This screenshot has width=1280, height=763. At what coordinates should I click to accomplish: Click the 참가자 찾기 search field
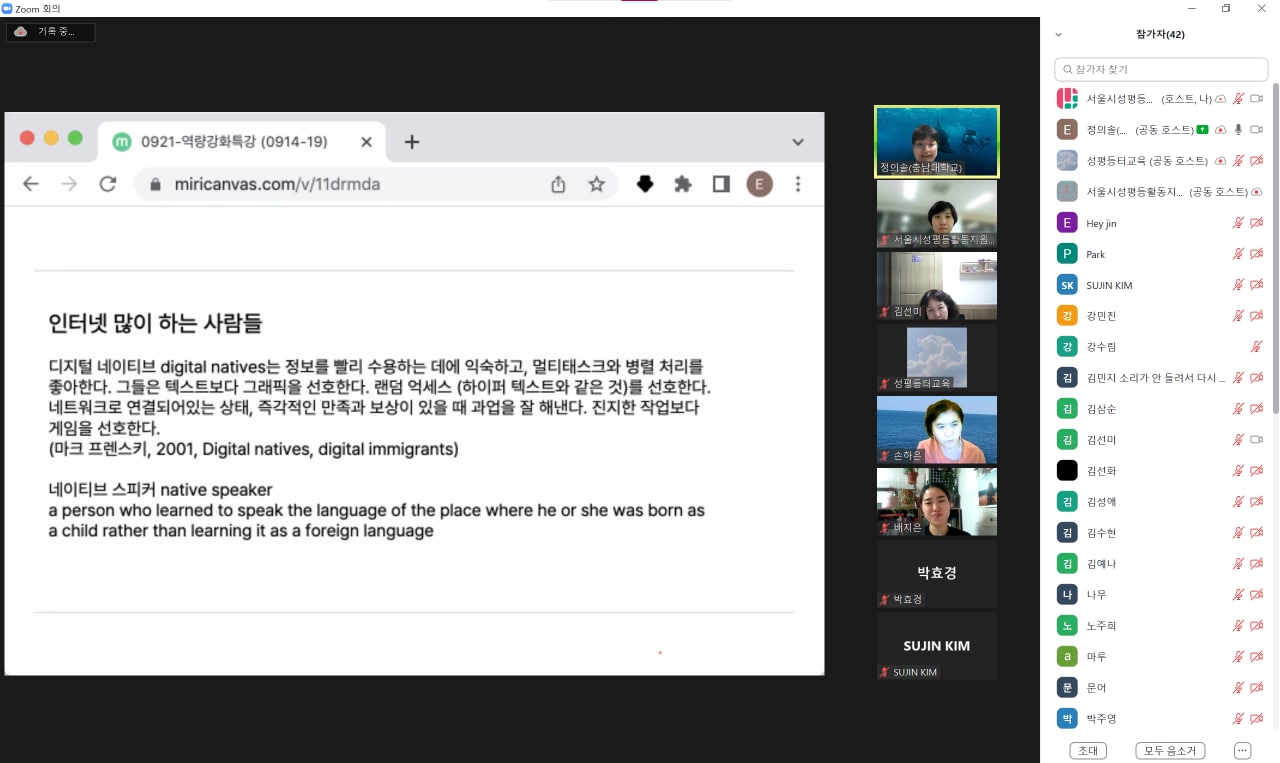(x=1160, y=68)
